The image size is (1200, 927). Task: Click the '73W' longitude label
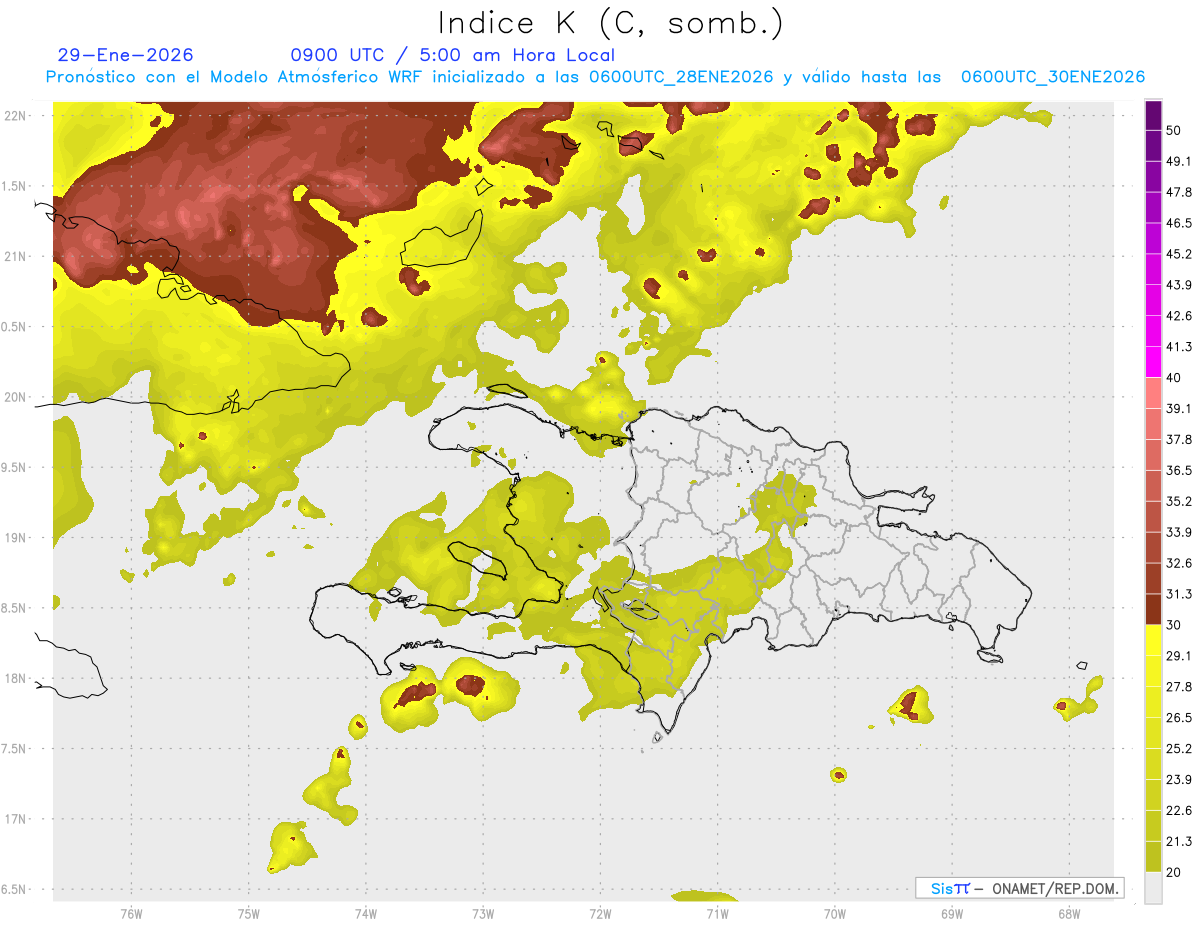coord(483,913)
